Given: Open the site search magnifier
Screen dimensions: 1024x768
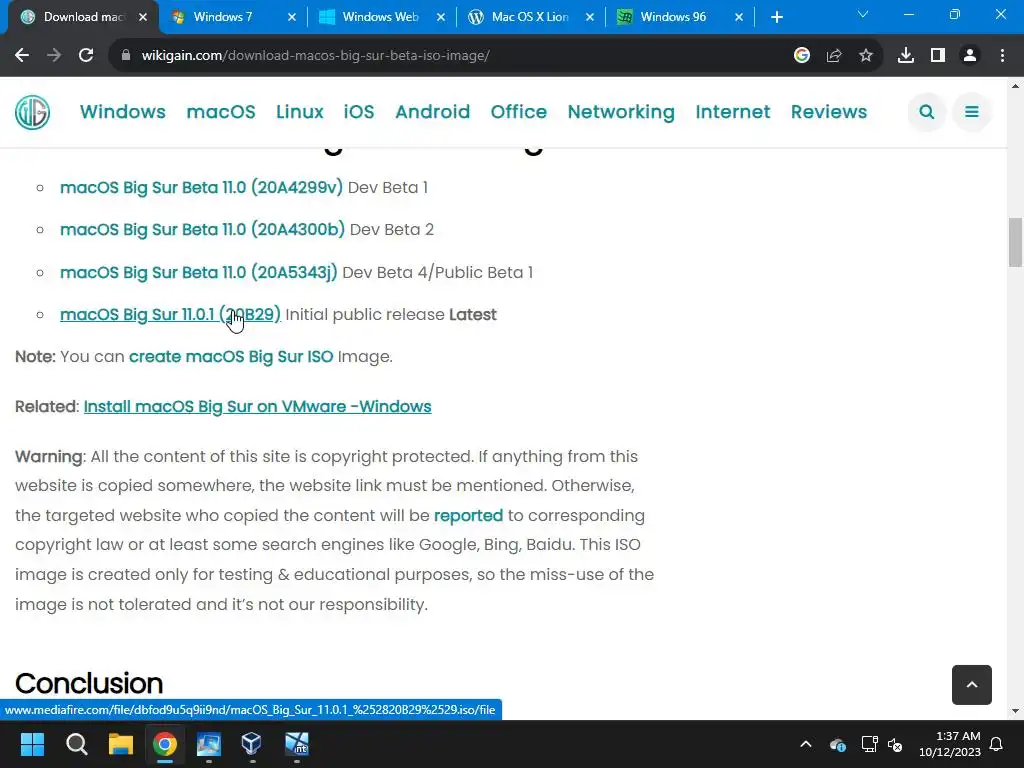Looking at the screenshot, I should point(926,112).
